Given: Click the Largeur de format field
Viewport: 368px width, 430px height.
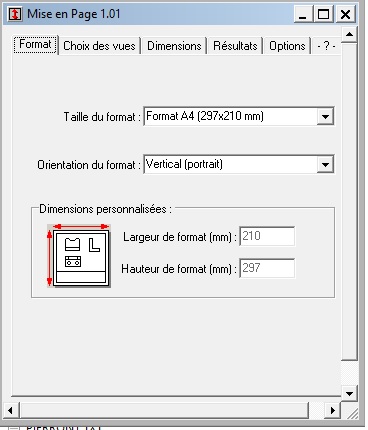Looking at the screenshot, I should (267, 236).
